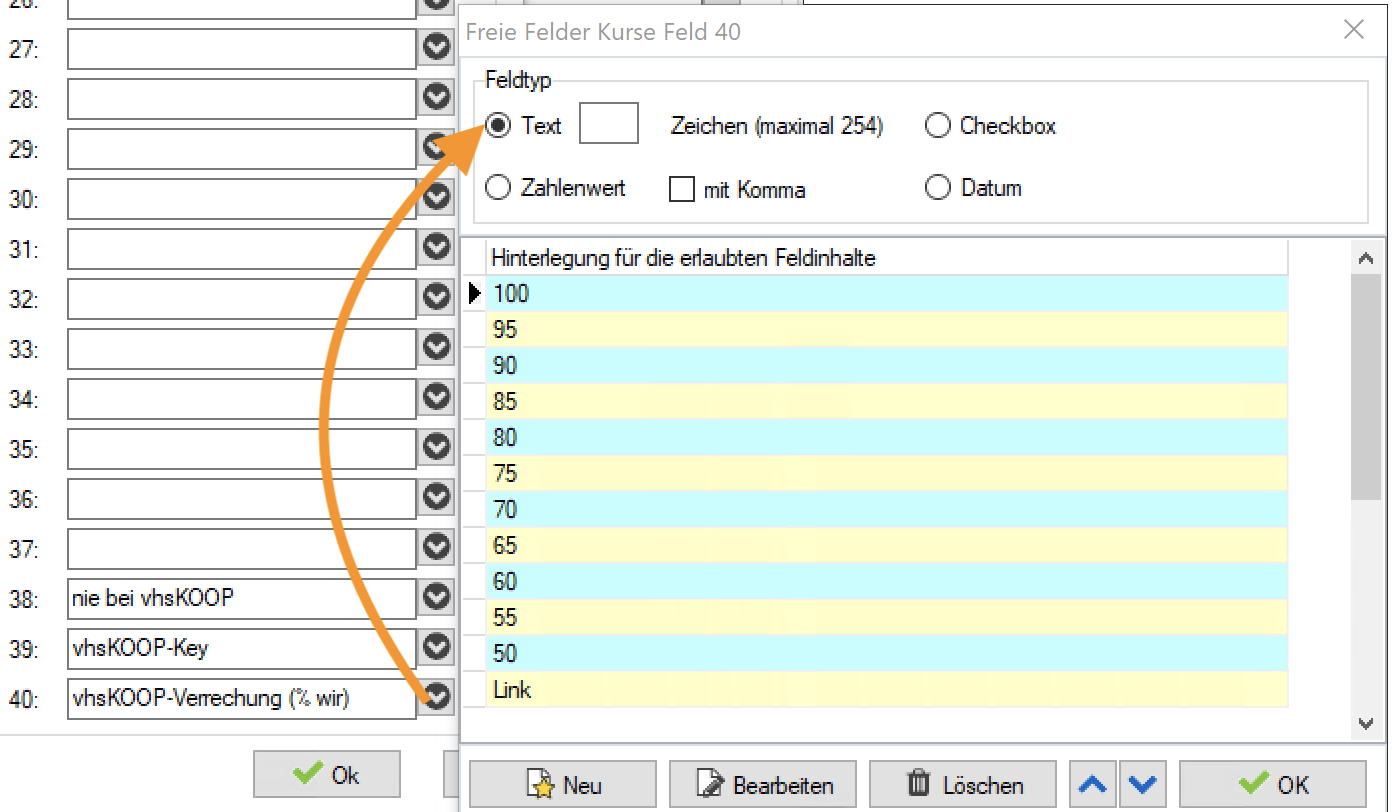This screenshot has height=812, width=1392.
Task: Confirm dialog with the green check OK button
Action: pos(1272,785)
